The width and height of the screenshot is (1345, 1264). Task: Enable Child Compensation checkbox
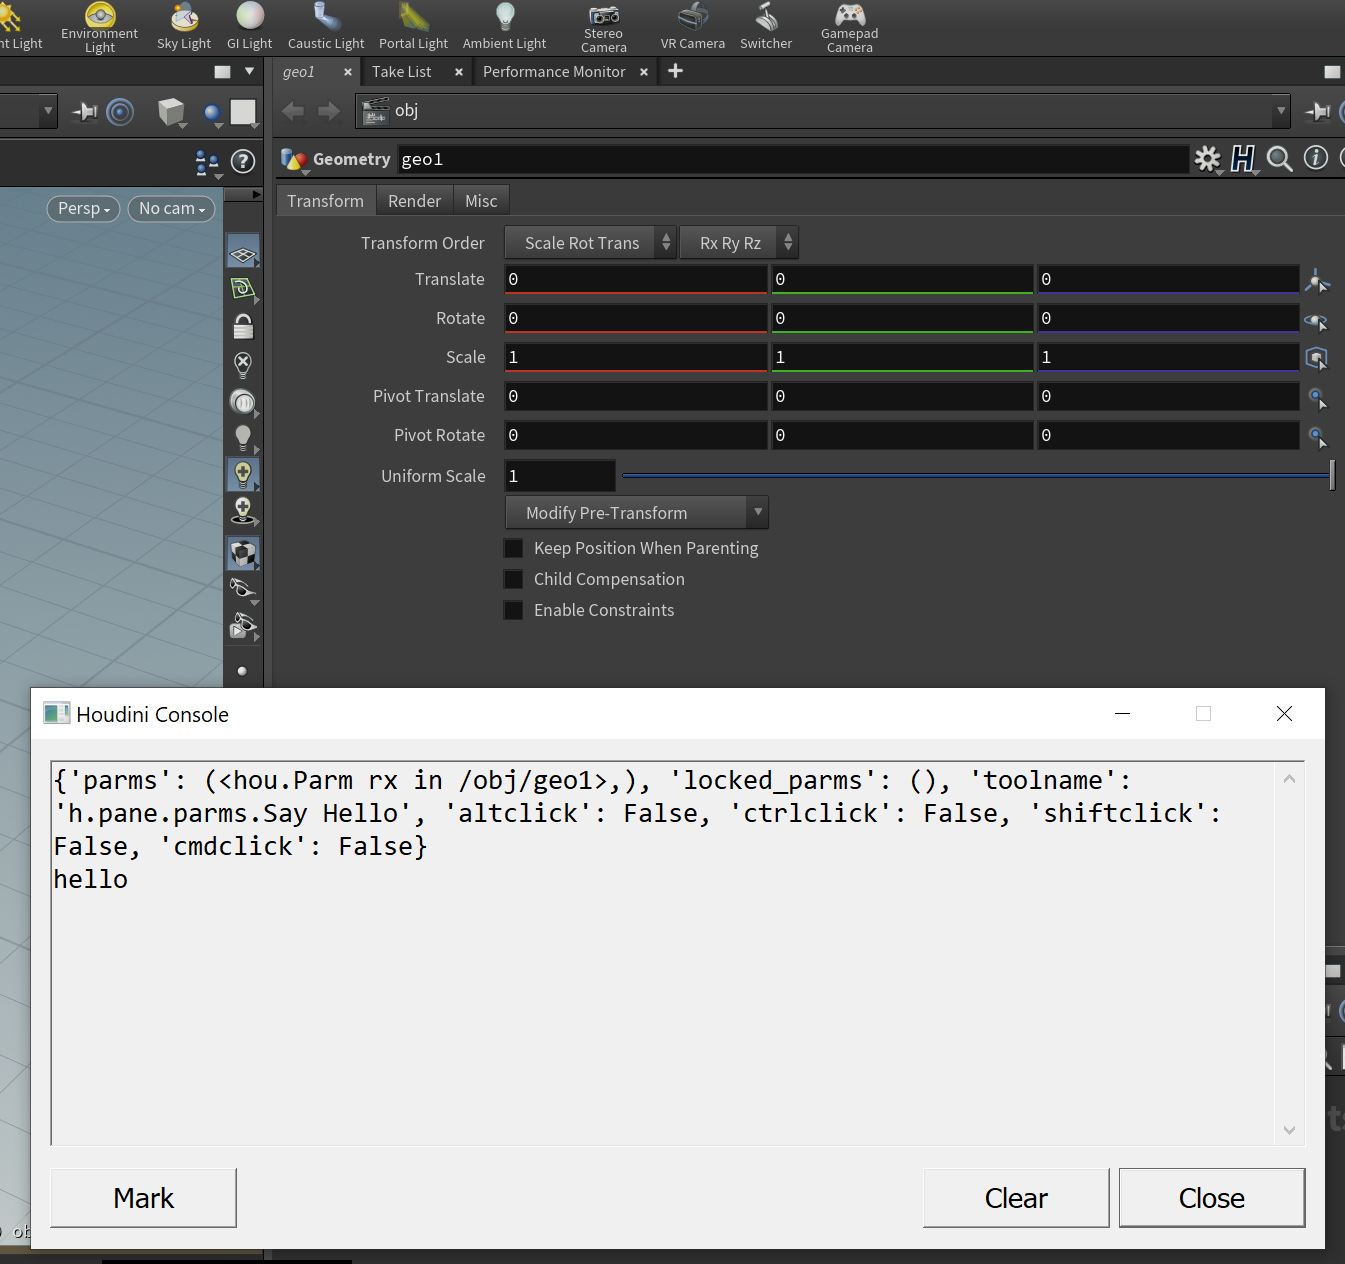513,579
